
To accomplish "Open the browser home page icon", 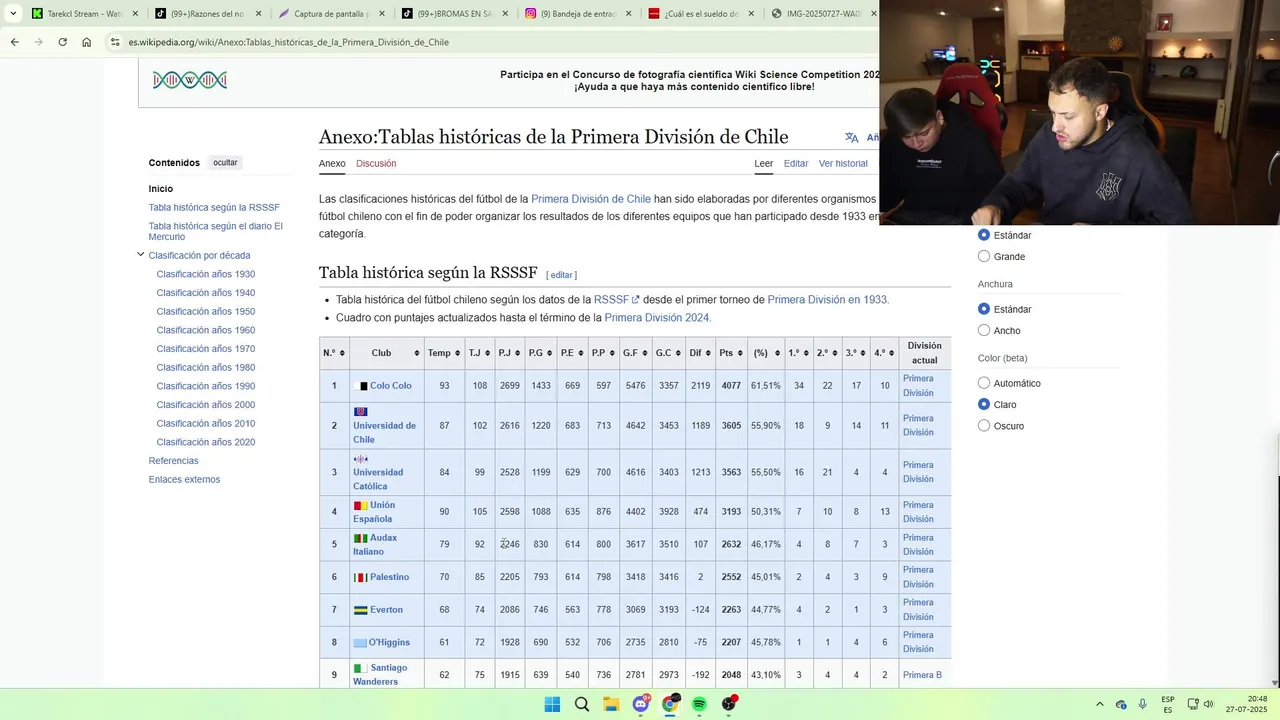I will tap(86, 42).
